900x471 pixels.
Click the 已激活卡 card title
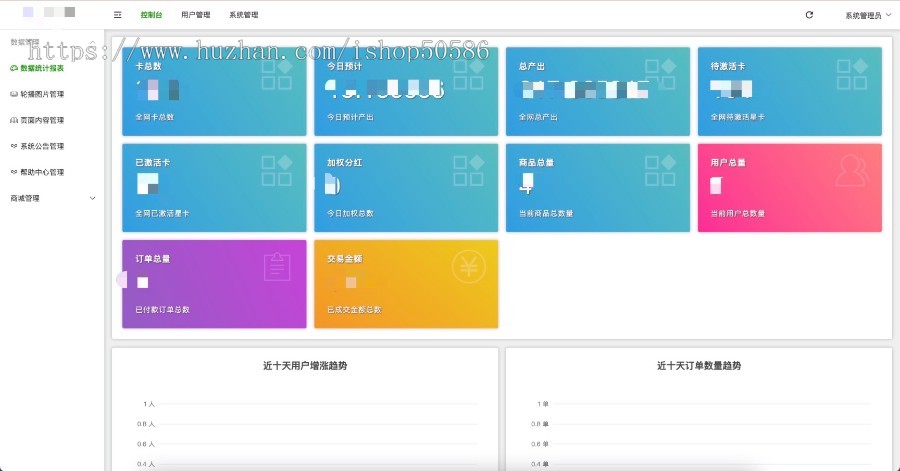coord(153,162)
